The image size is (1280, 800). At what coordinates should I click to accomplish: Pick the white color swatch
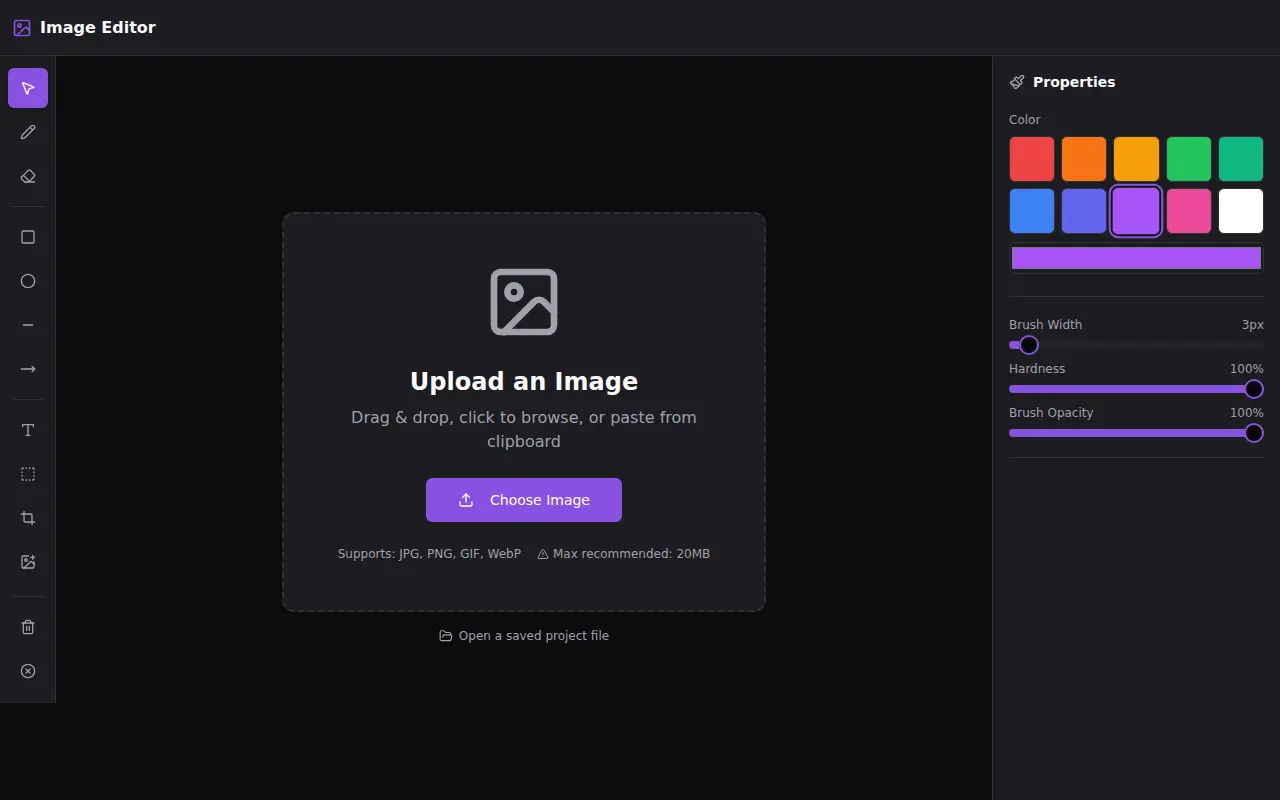1241,211
